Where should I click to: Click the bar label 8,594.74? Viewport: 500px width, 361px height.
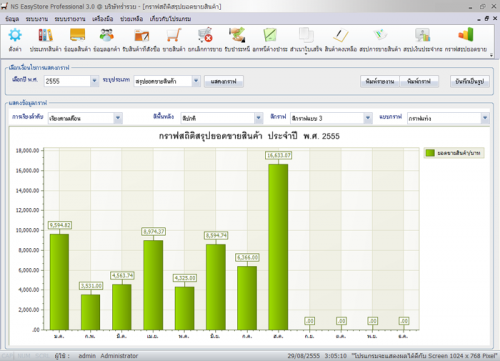[x=216, y=235]
